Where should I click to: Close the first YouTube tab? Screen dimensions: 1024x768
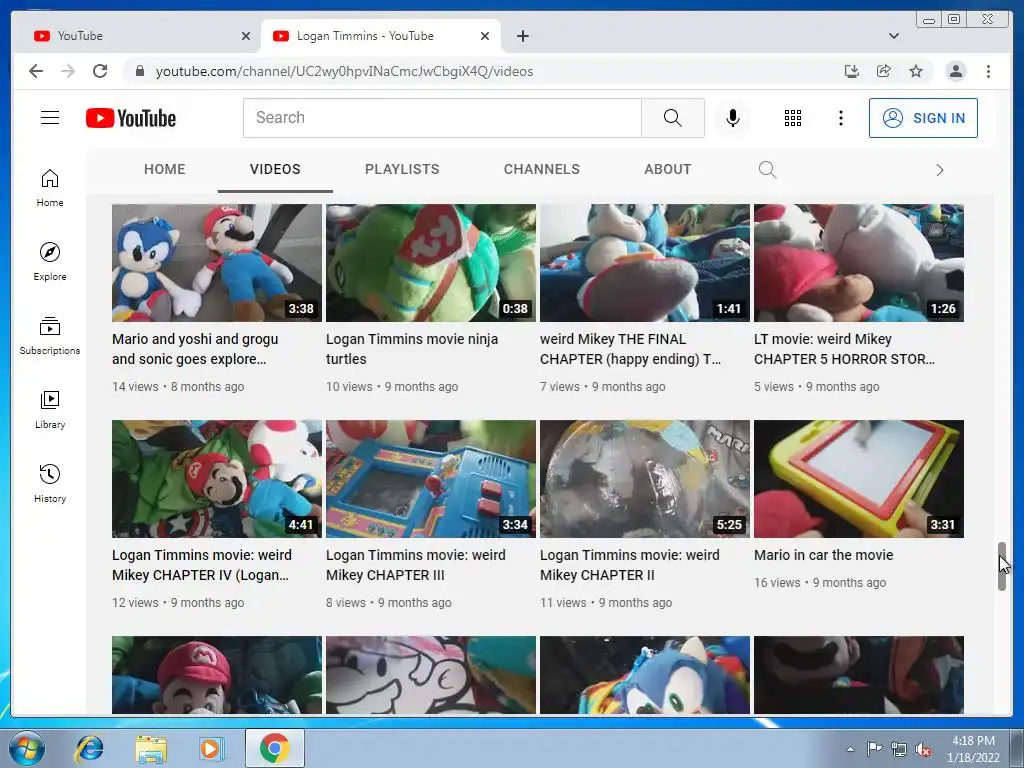pyautogui.click(x=246, y=36)
